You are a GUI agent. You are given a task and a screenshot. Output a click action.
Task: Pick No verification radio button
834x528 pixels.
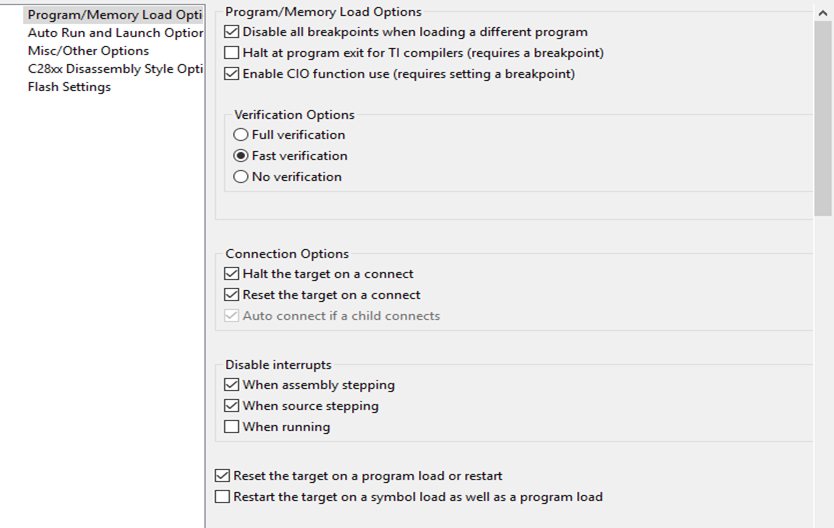click(241, 177)
